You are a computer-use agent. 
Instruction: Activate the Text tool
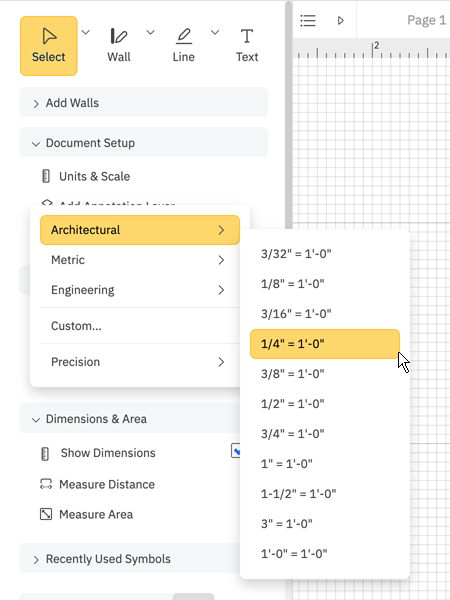point(247,46)
